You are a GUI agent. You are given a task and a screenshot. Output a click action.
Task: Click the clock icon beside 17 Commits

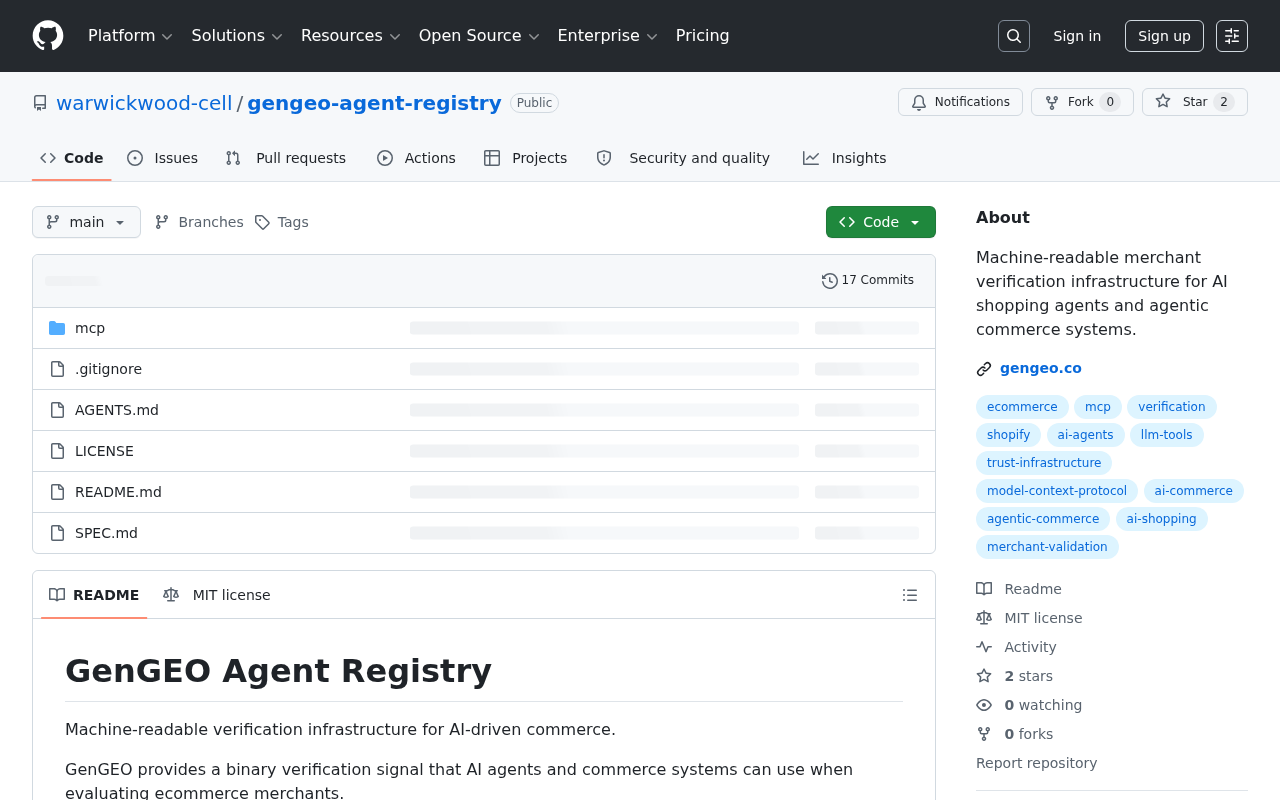coord(830,281)
